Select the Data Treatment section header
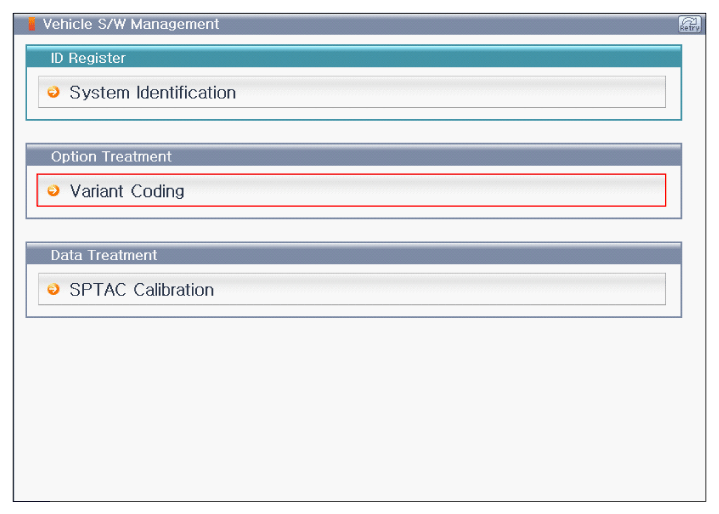Viewport: 719px width, 514px height. (x=354, y=254)
